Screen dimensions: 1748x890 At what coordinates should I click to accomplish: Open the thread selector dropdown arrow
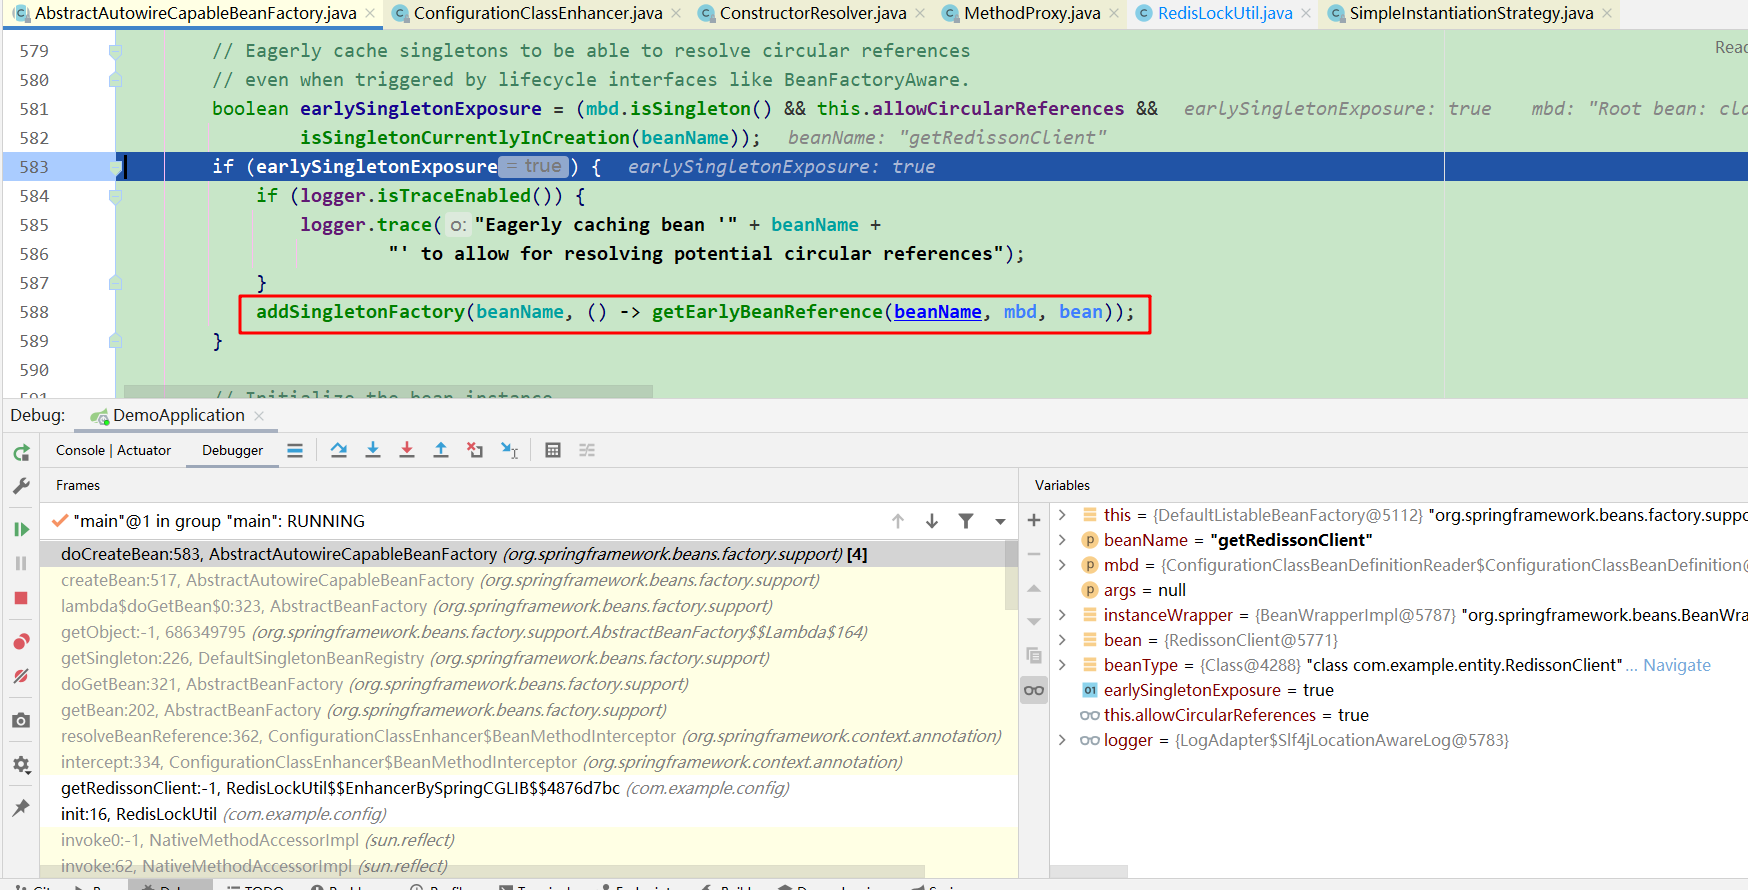[x=1000, y=521]
